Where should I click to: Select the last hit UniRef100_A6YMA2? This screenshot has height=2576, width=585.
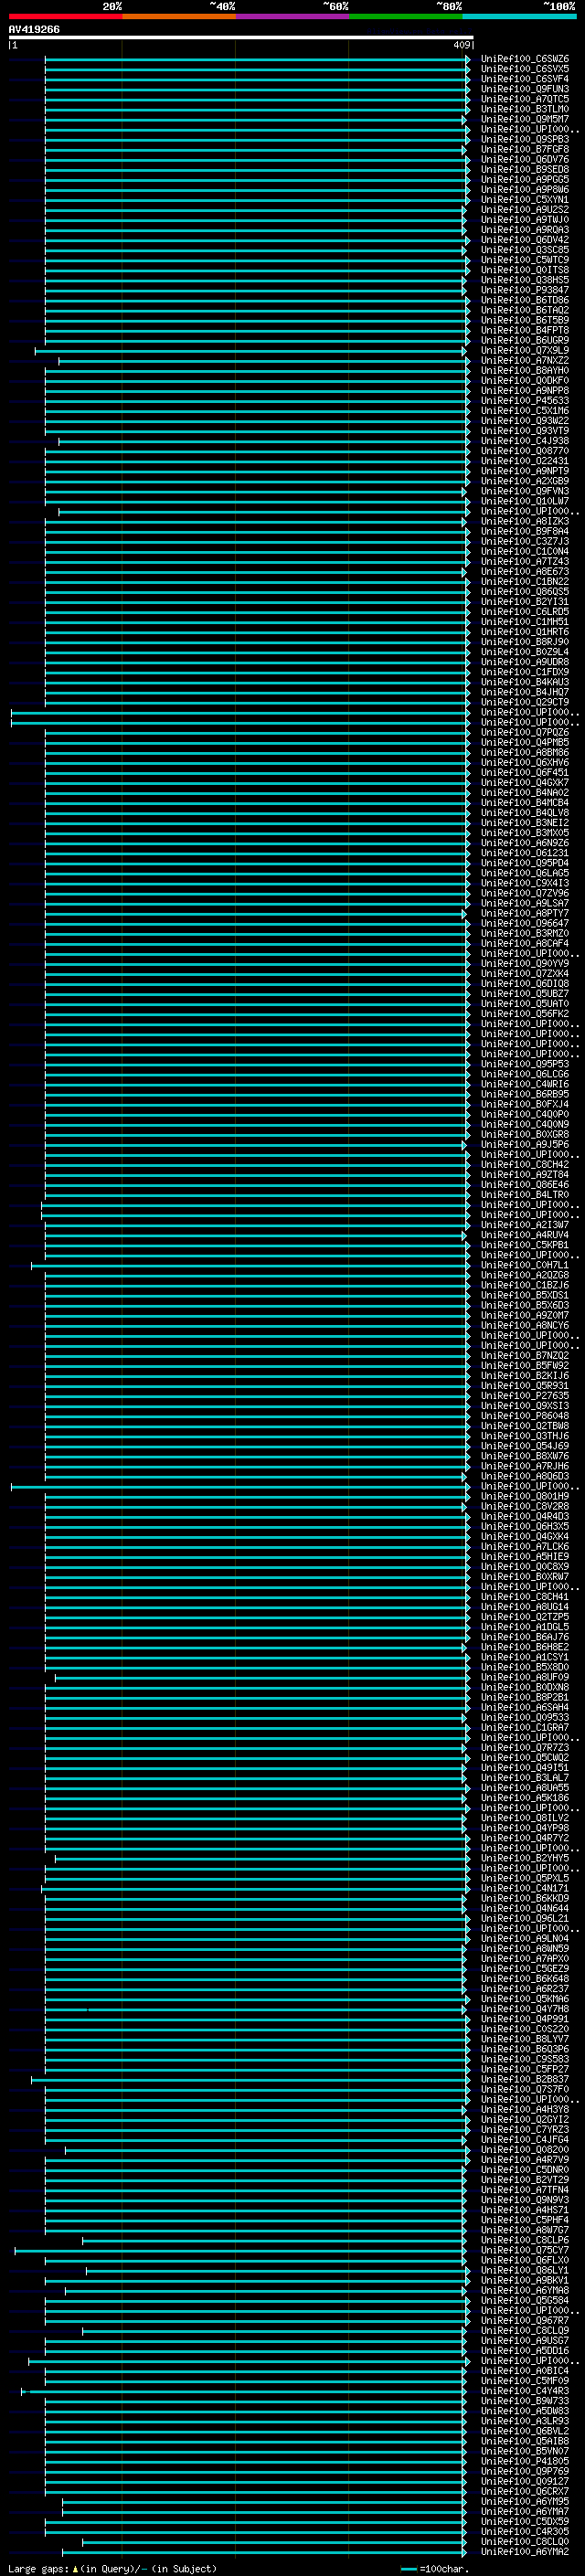click(525, 2552)
